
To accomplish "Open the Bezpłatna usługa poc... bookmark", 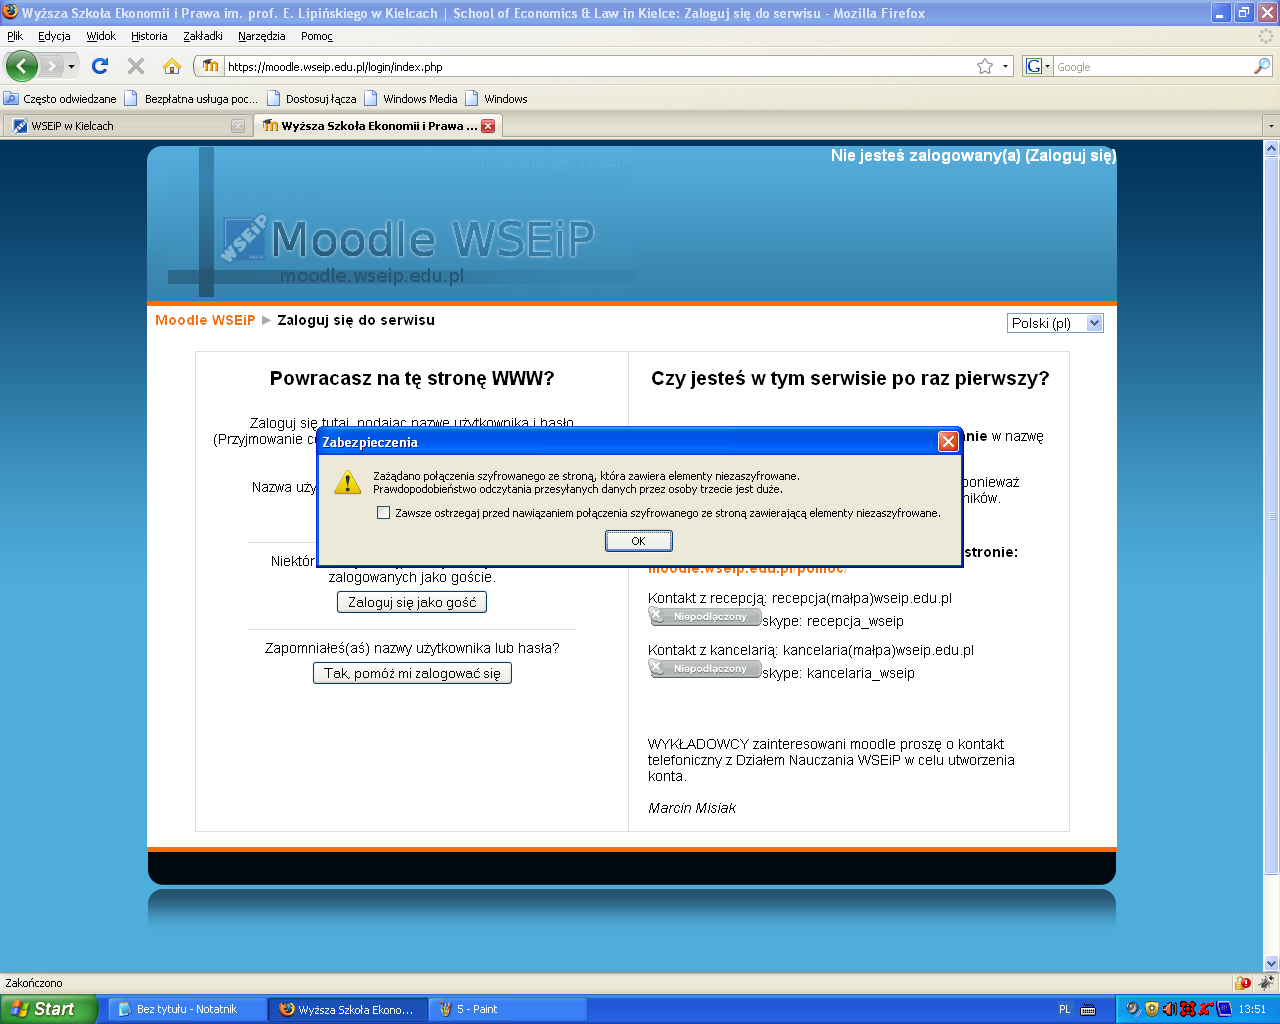I will click(191, 99).
